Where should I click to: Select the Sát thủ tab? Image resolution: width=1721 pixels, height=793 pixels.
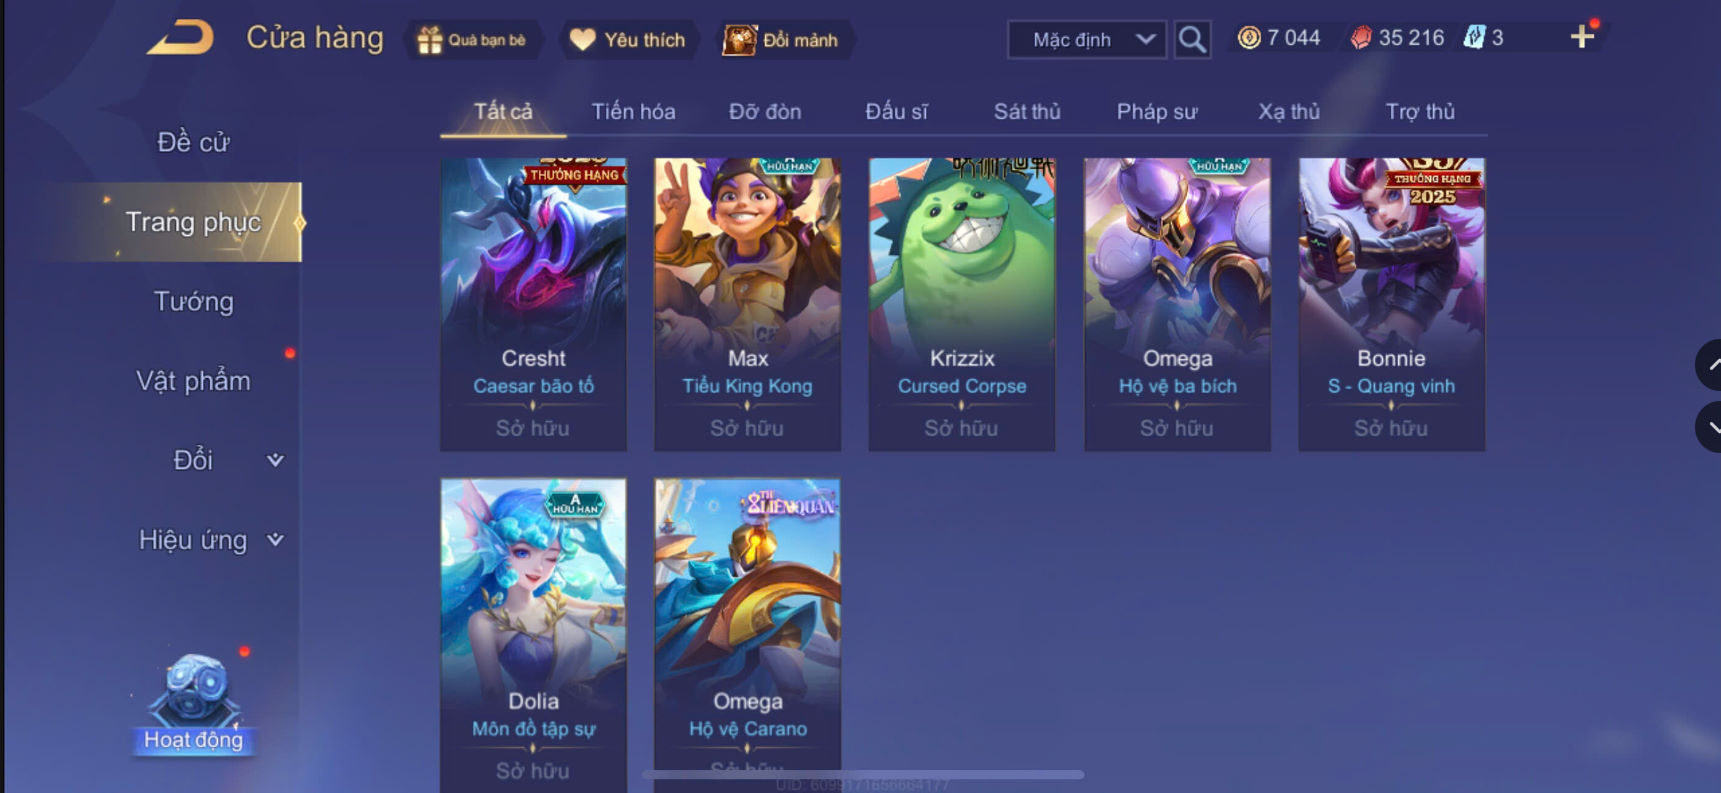click(1027, 112)
